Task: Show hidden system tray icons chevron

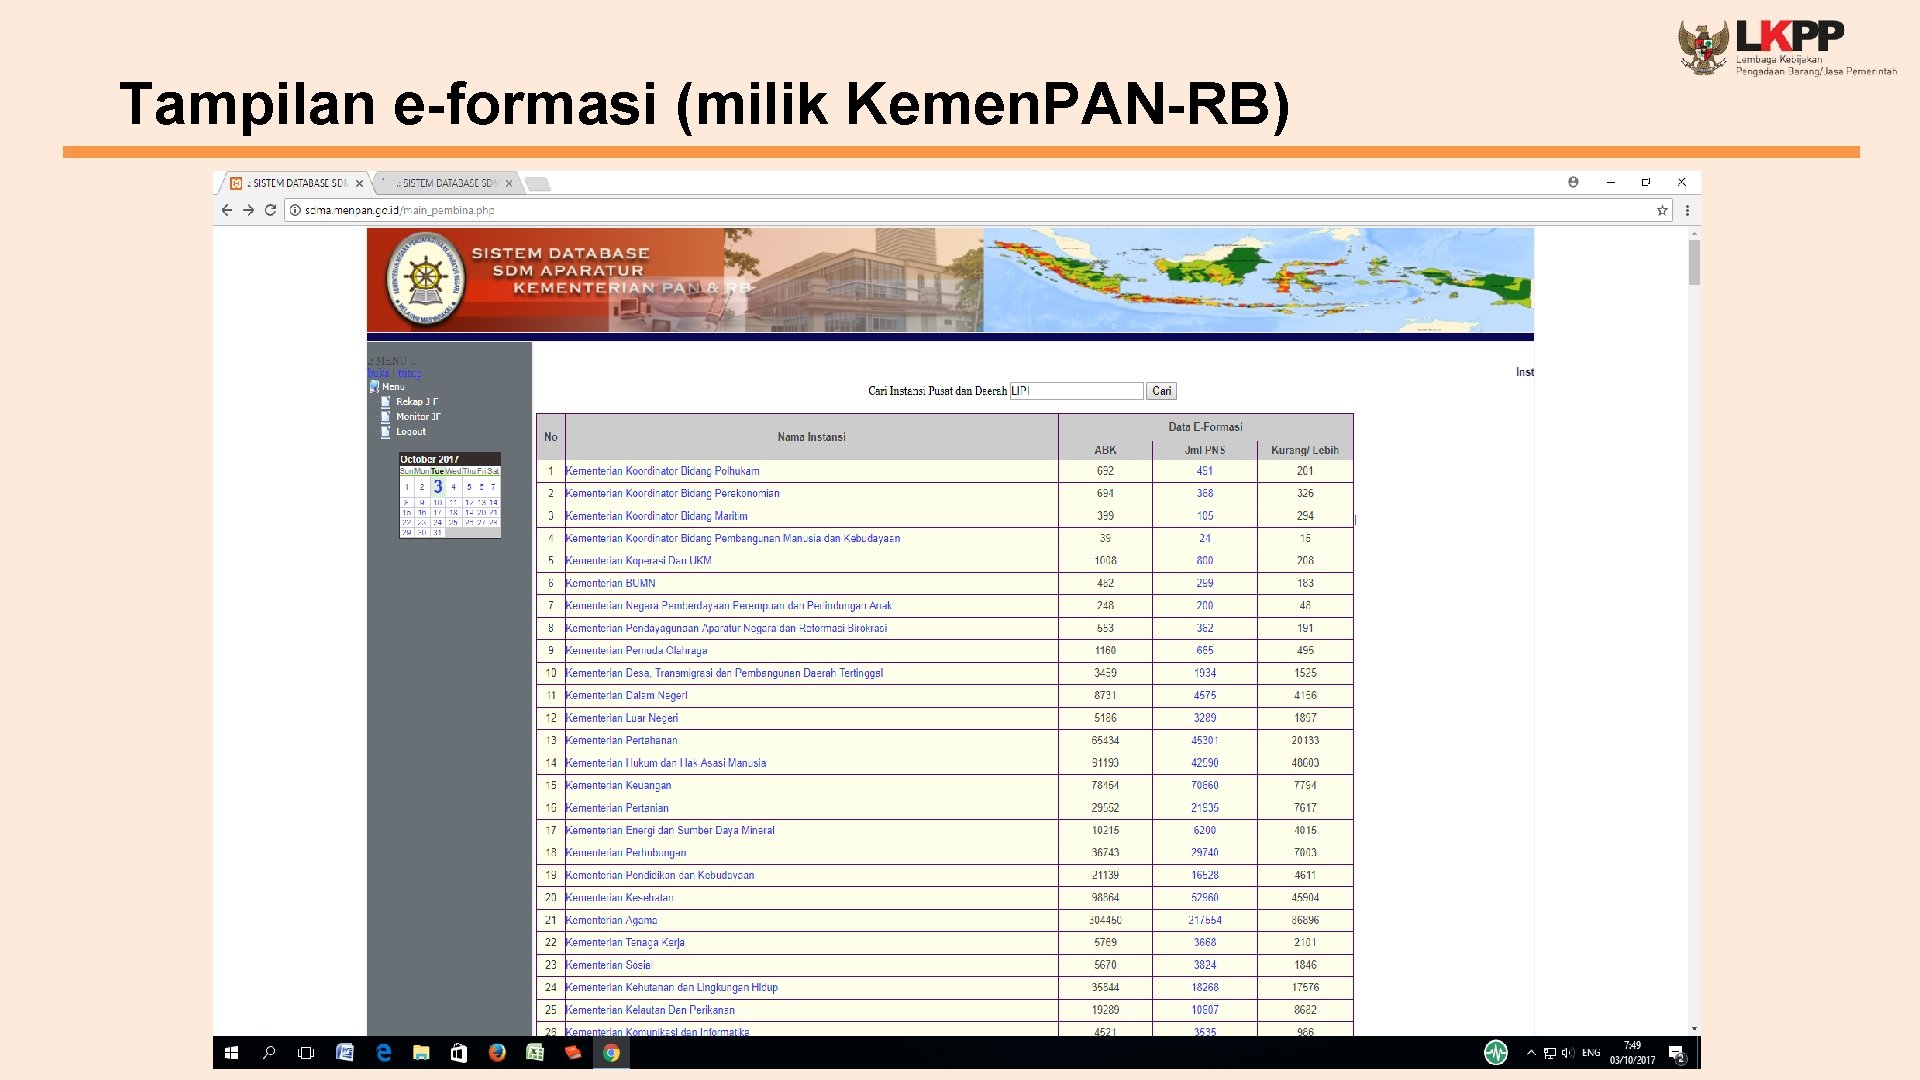Action: click(1531, 1052)
